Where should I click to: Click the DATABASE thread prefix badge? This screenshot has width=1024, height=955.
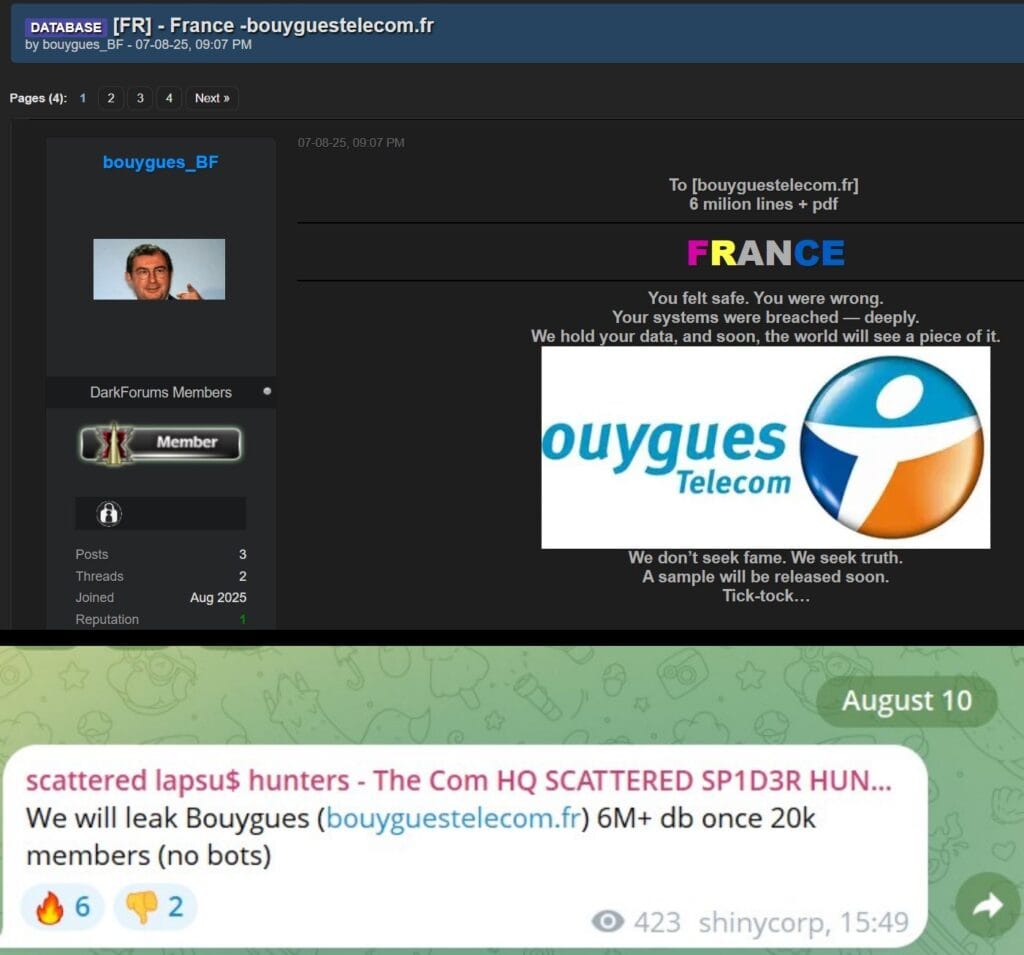pos(65,27)
